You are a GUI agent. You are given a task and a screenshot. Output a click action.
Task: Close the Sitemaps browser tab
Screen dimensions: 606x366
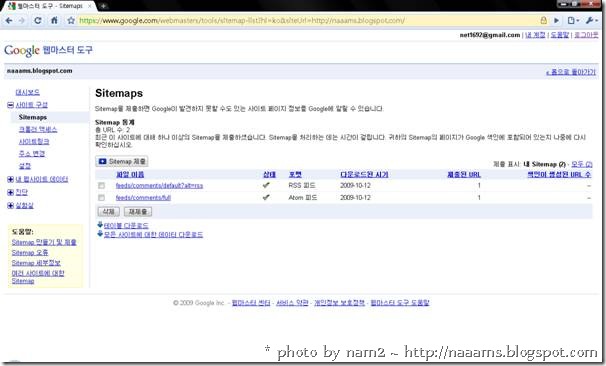[90, 6]
